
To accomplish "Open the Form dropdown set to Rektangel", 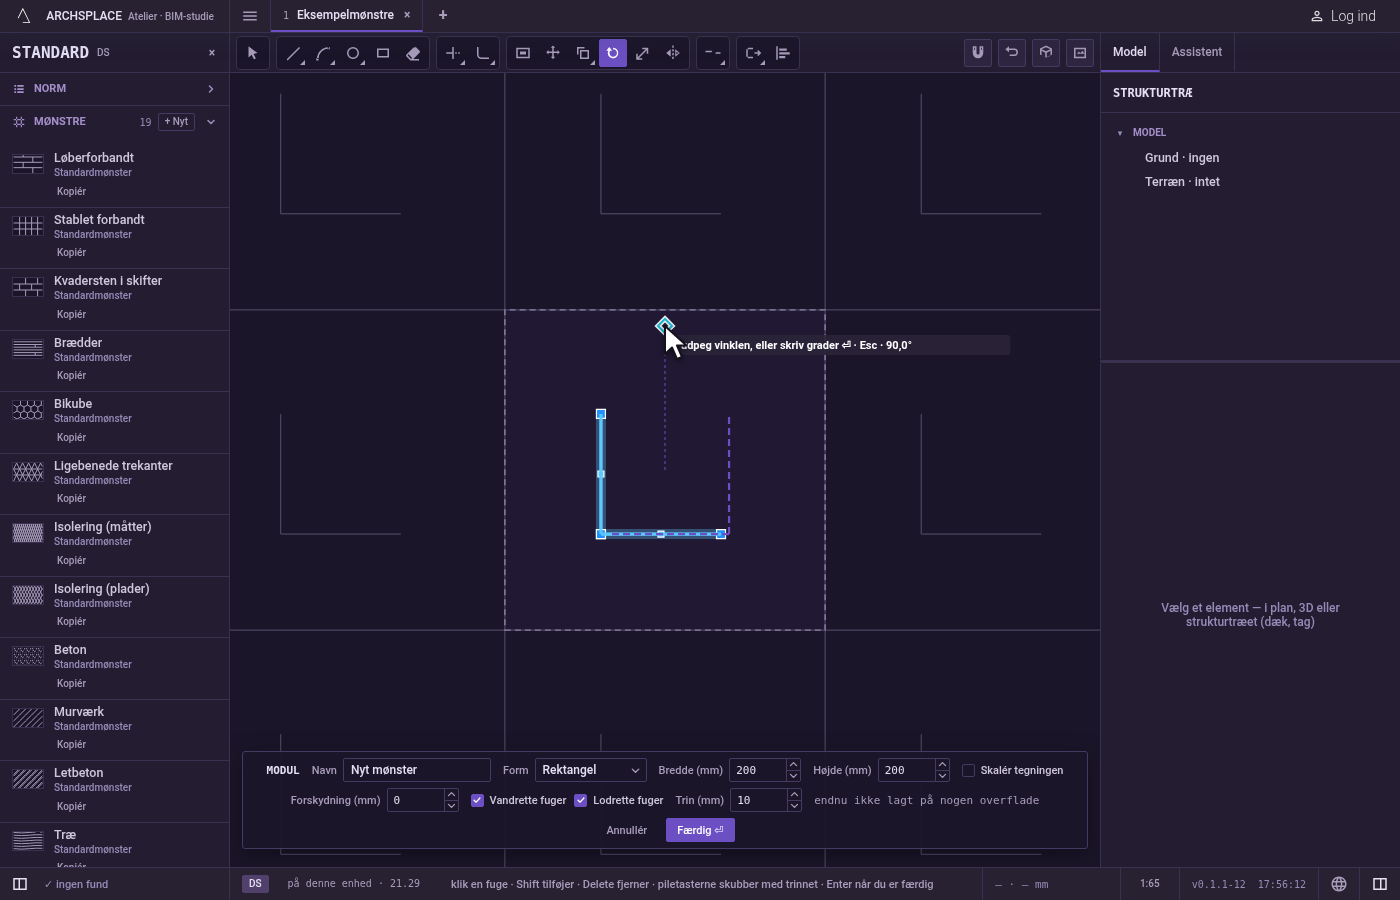I will pyautogui.click(x=590, y=770).
